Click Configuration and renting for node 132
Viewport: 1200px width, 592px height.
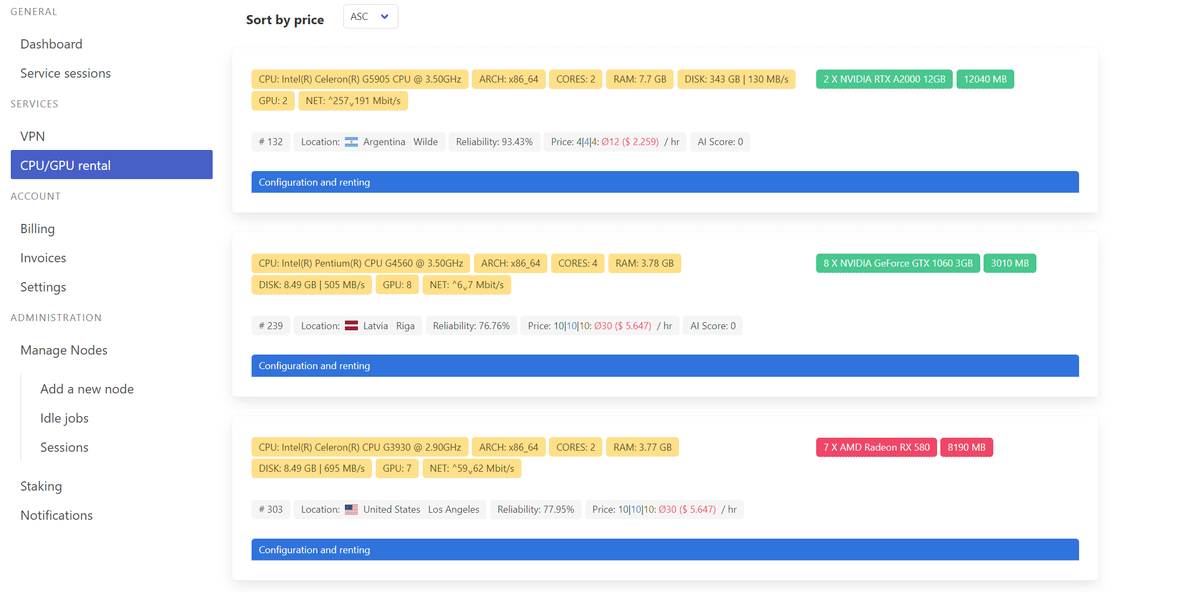click(x=664, y=182)
